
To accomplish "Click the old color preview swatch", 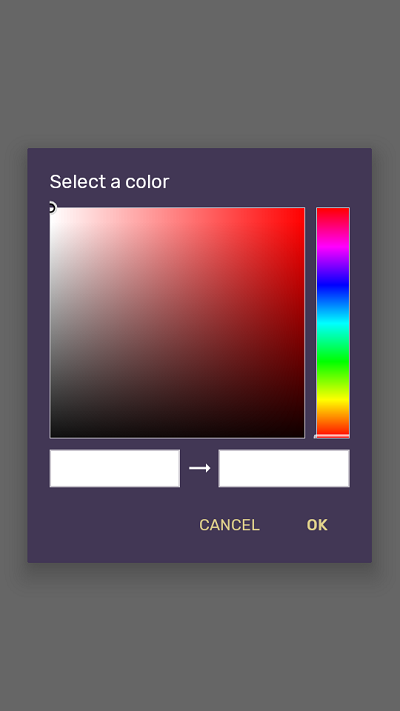I will (x=115, y=468).
